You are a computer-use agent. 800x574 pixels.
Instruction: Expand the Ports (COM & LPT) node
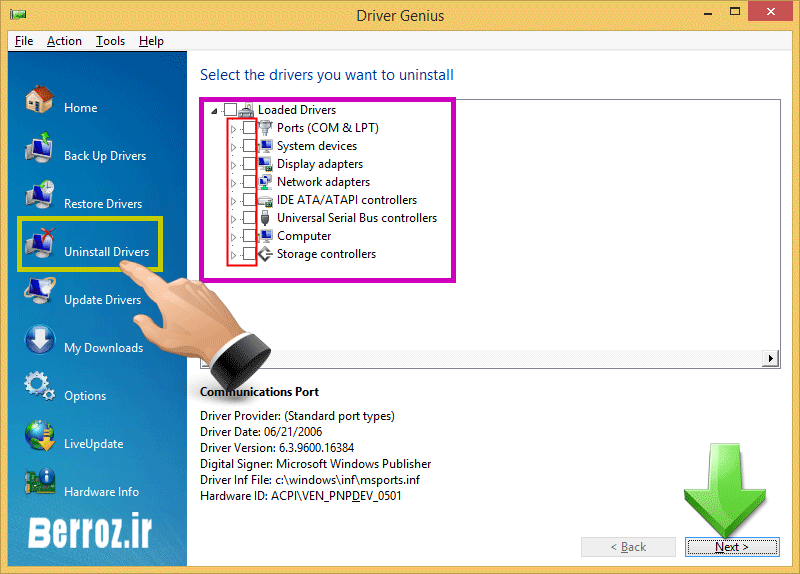coord(233,129)
